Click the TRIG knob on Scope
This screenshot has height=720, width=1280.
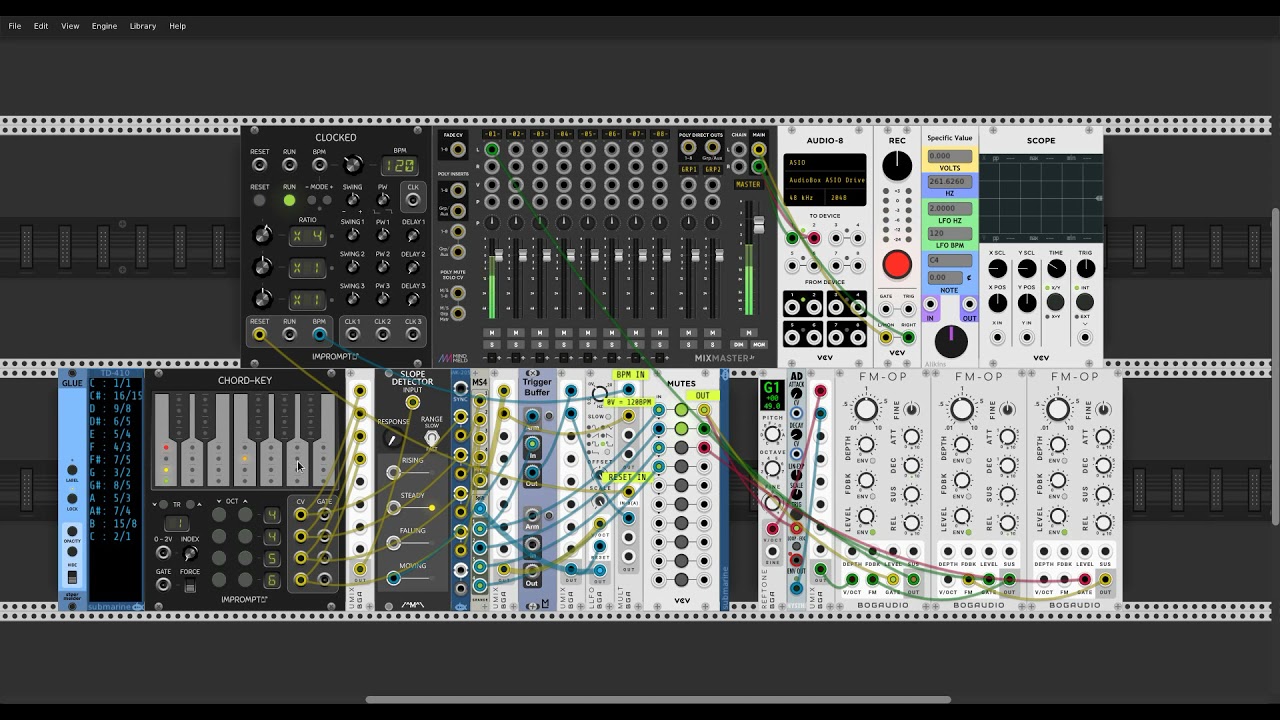1085,269
